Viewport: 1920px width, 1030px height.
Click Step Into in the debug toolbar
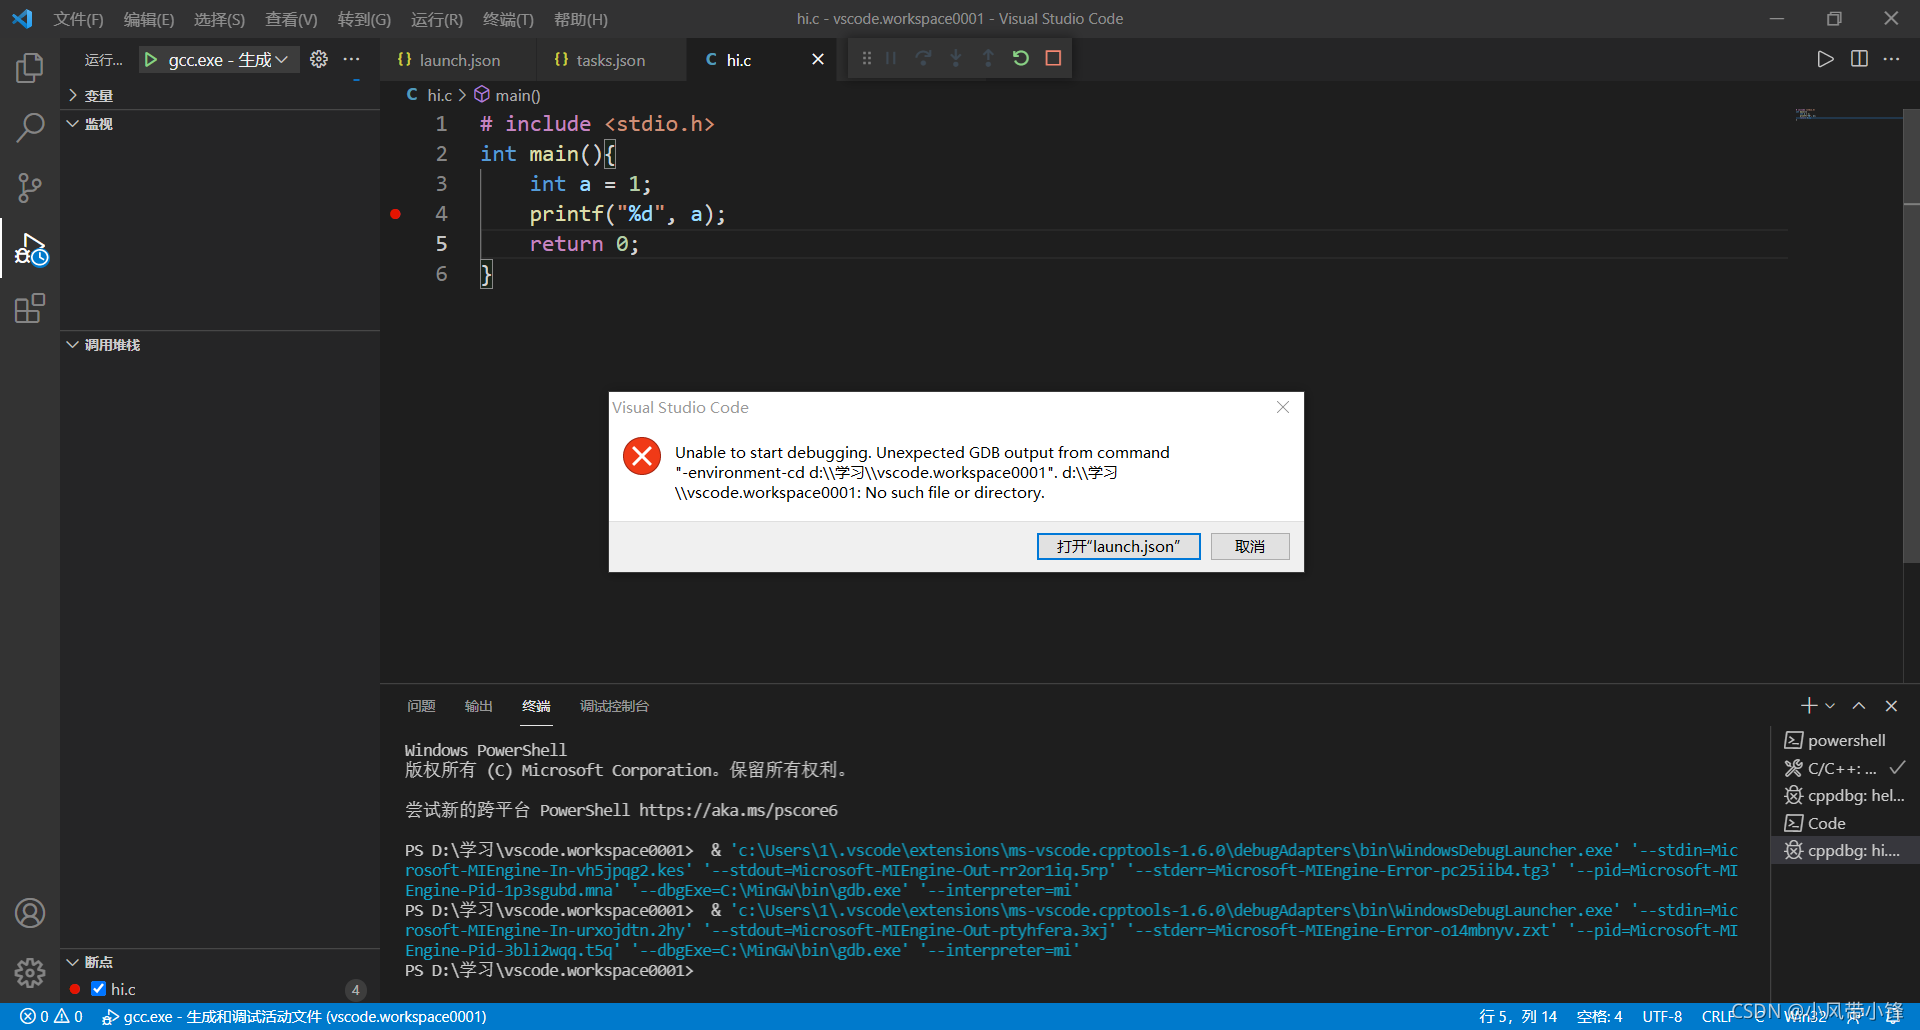click(956, 58)
